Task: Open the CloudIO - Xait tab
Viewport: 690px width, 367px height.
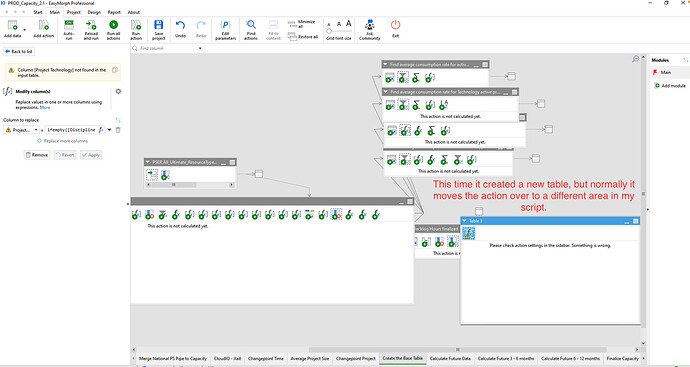Action: pos(227,359)
